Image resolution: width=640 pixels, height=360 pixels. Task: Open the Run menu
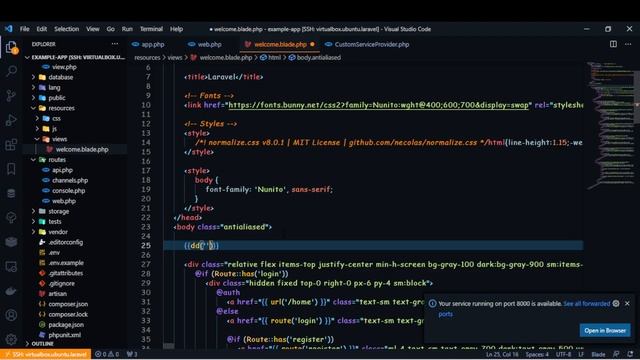pos(127,29)
